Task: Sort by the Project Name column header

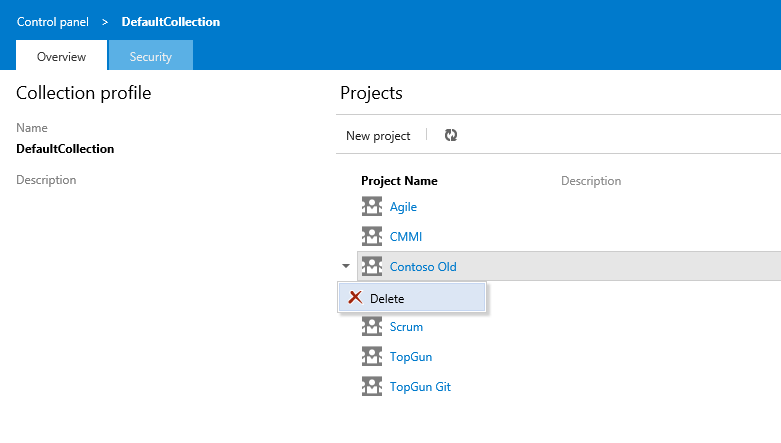Action: (399, 181)
